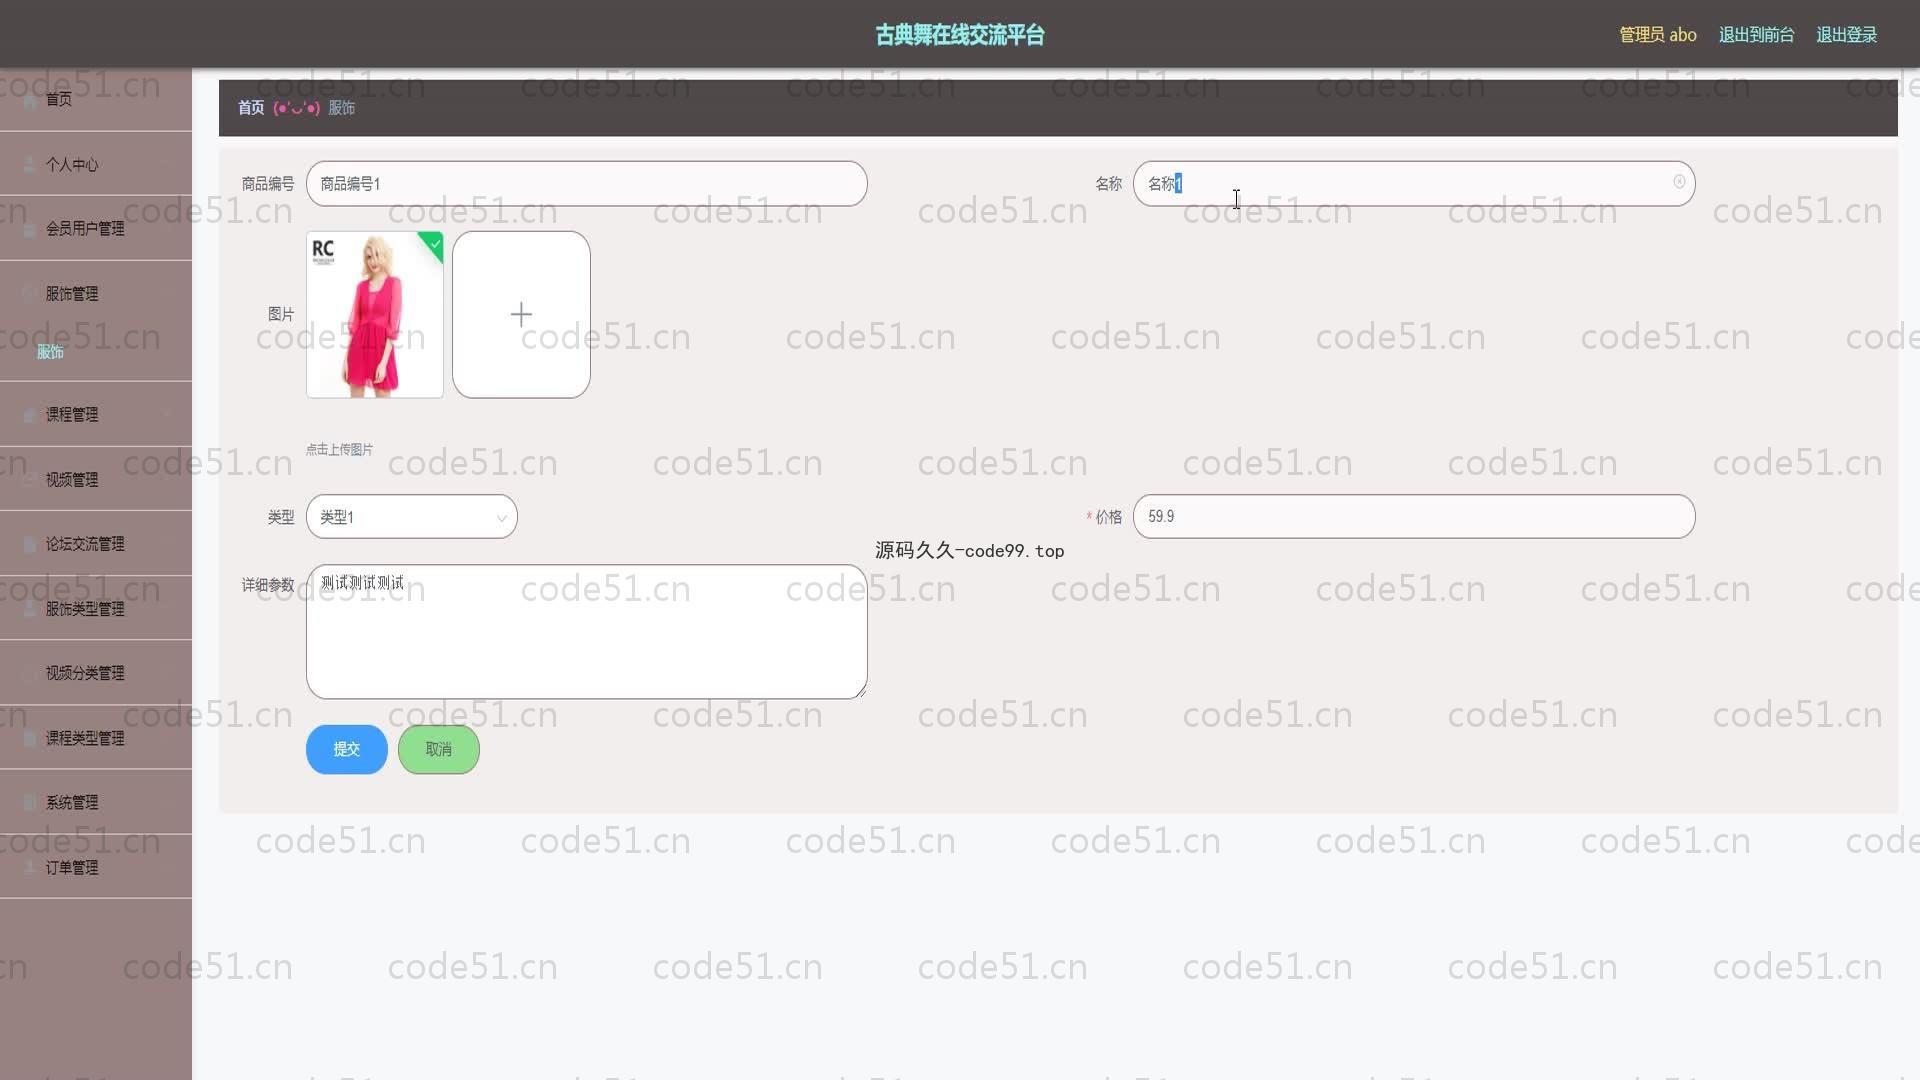
Task: Click the plus icon to upload another image
Action: (x=521, y=315)
